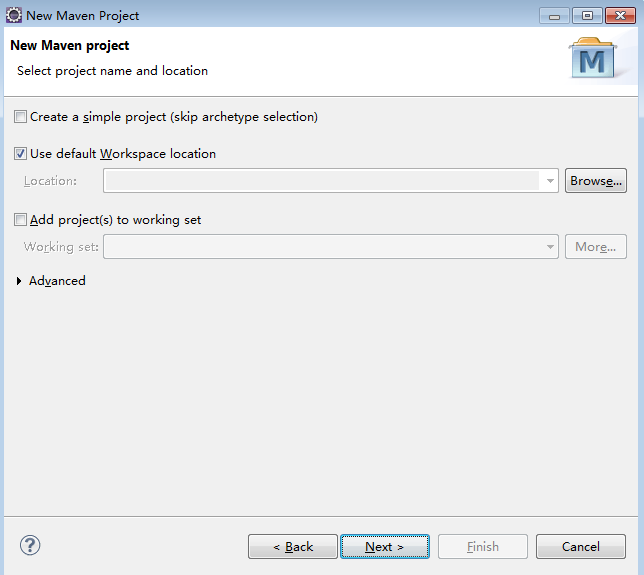The image size is (644, 575).
Task: Enable Create a simple project checkbox
Action: pyautogui.click(x=20, y=117)
